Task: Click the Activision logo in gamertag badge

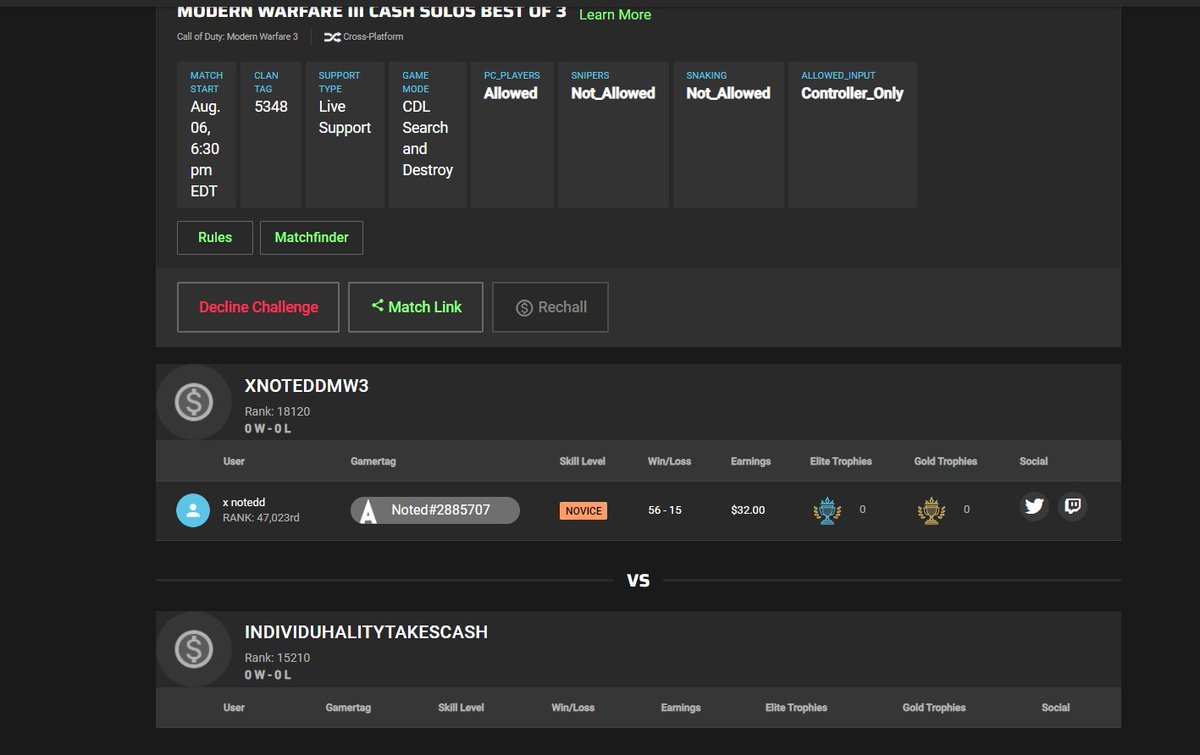Action: coord(368,511)
